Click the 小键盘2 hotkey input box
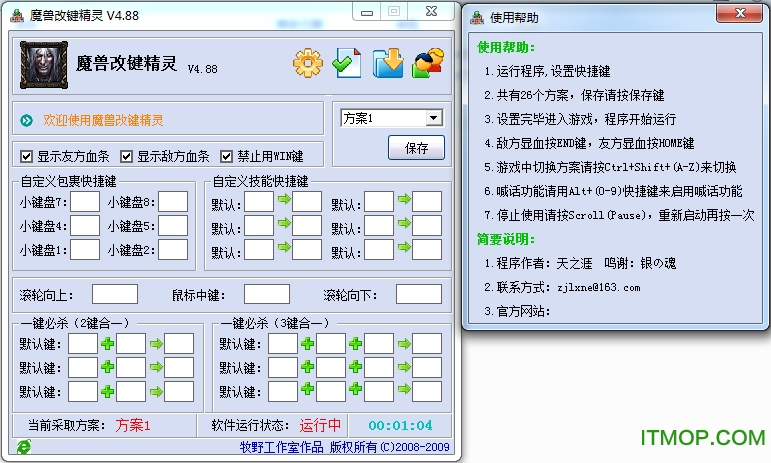Image resolution: width=771 pixels, height=463 pixels. [x=173, y=250]
